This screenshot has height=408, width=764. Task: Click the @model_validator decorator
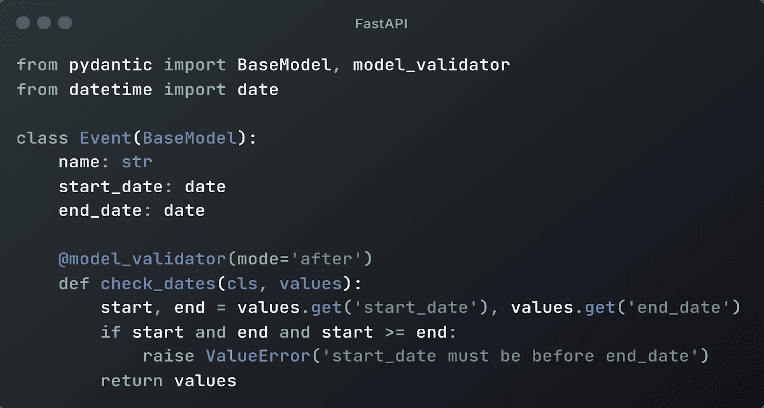(x=142, y=259)
